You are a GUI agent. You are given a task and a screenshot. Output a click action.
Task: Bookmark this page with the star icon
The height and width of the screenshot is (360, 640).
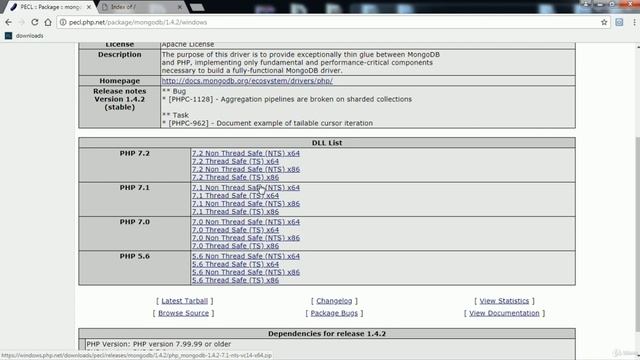tap(604, 22)
